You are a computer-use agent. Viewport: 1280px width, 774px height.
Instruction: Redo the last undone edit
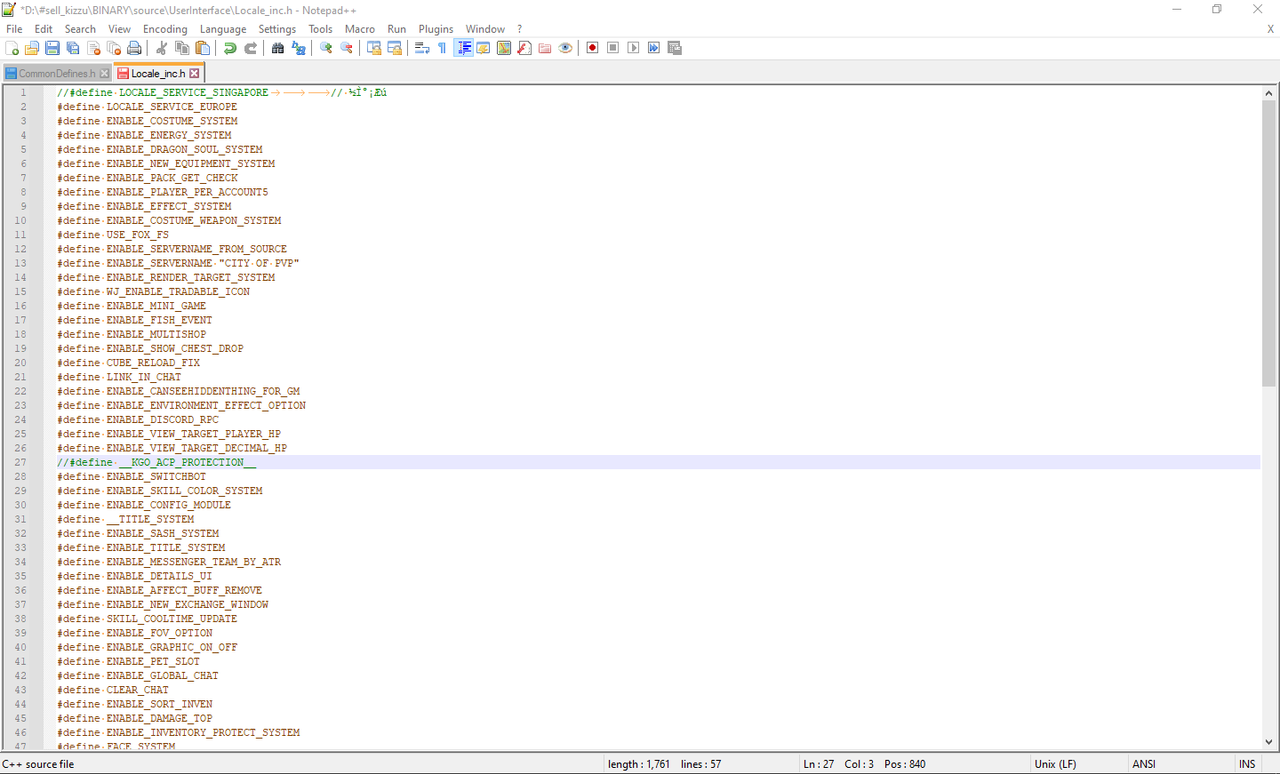250,48
